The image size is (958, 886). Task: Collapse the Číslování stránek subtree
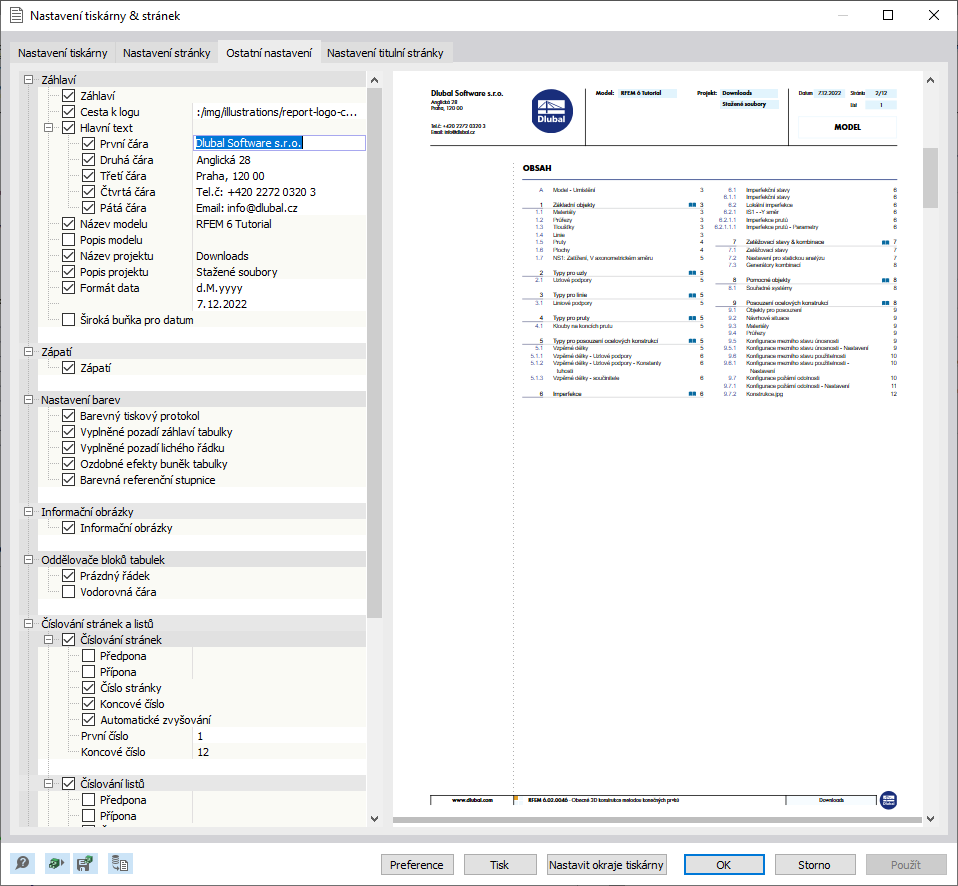click(48, 640)
